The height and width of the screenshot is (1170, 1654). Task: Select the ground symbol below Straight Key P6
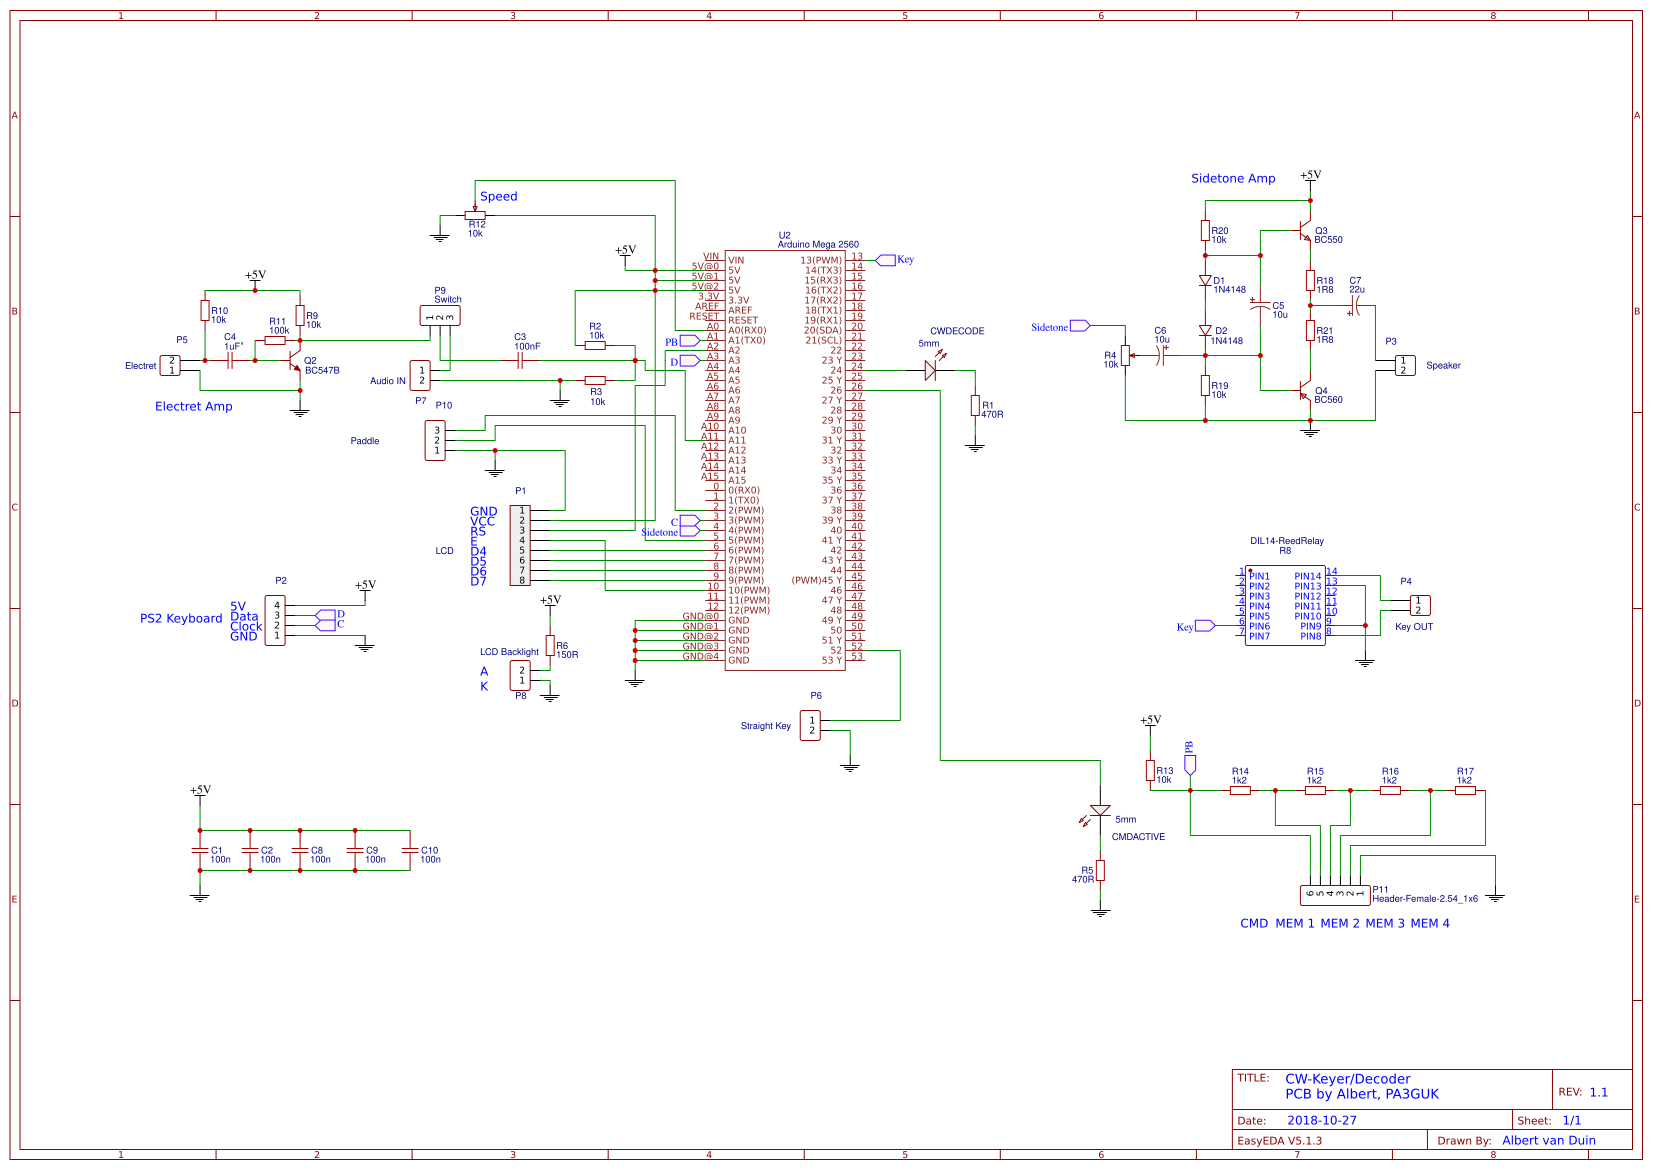pos(851,765)
